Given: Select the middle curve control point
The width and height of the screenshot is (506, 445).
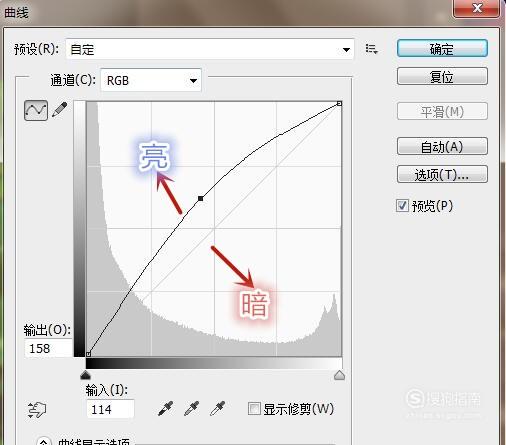Looking at the screenshot, I should pos(200,198).
